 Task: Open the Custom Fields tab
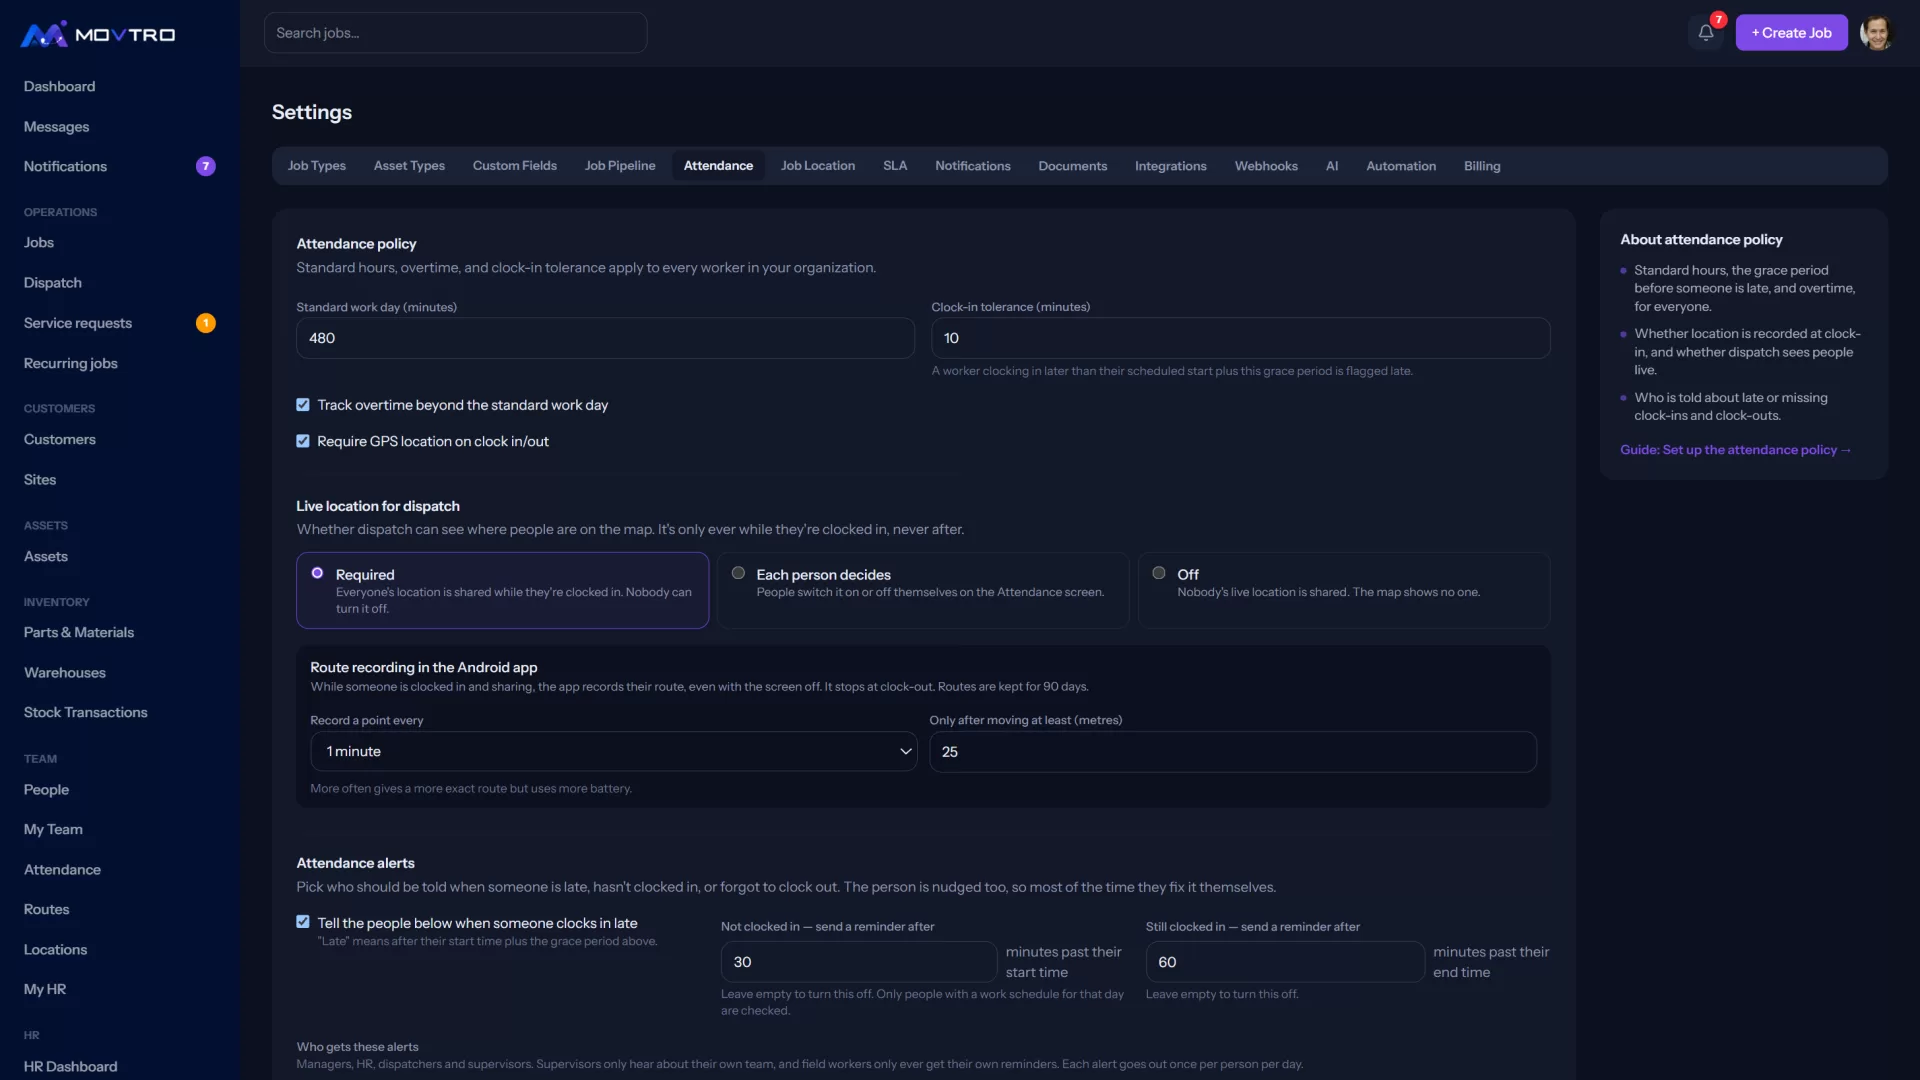coord(515,166)
